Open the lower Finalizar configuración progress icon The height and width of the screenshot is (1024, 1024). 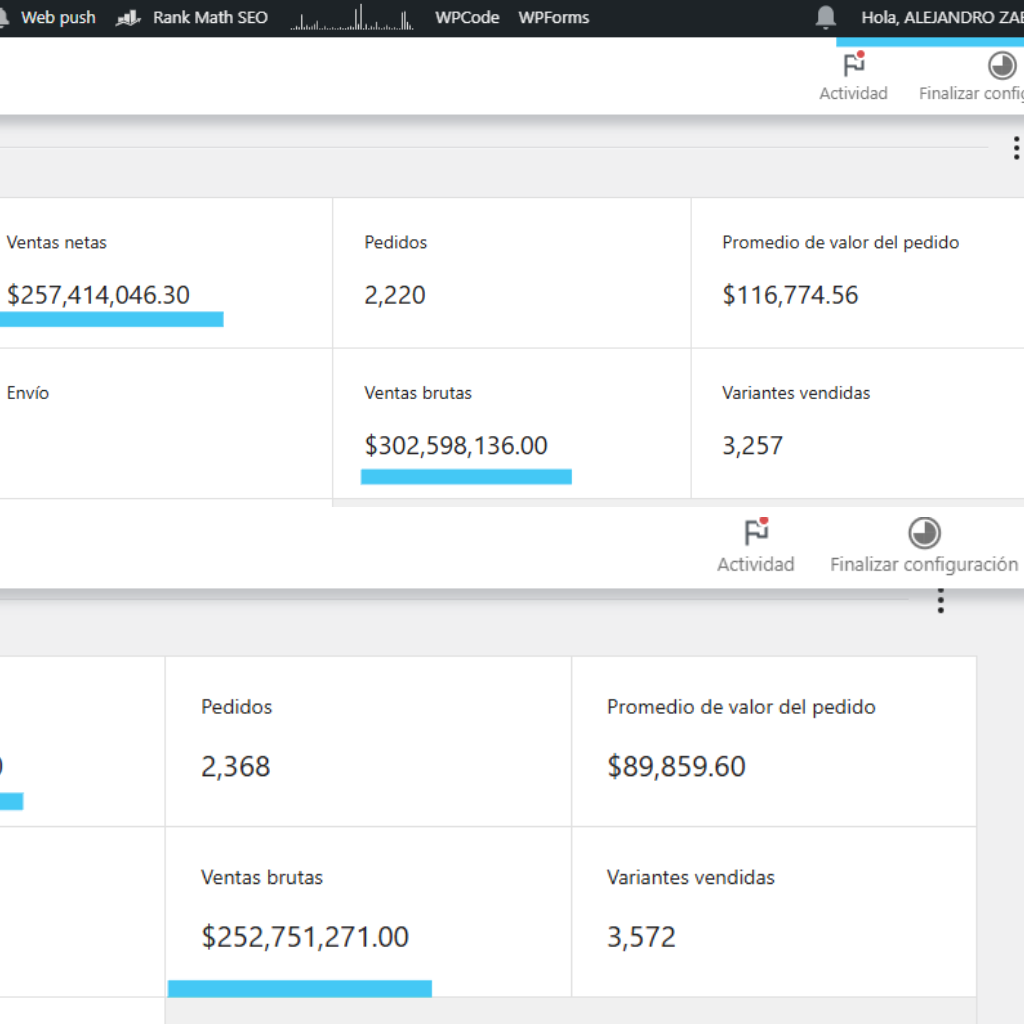[x=923, y=533]
